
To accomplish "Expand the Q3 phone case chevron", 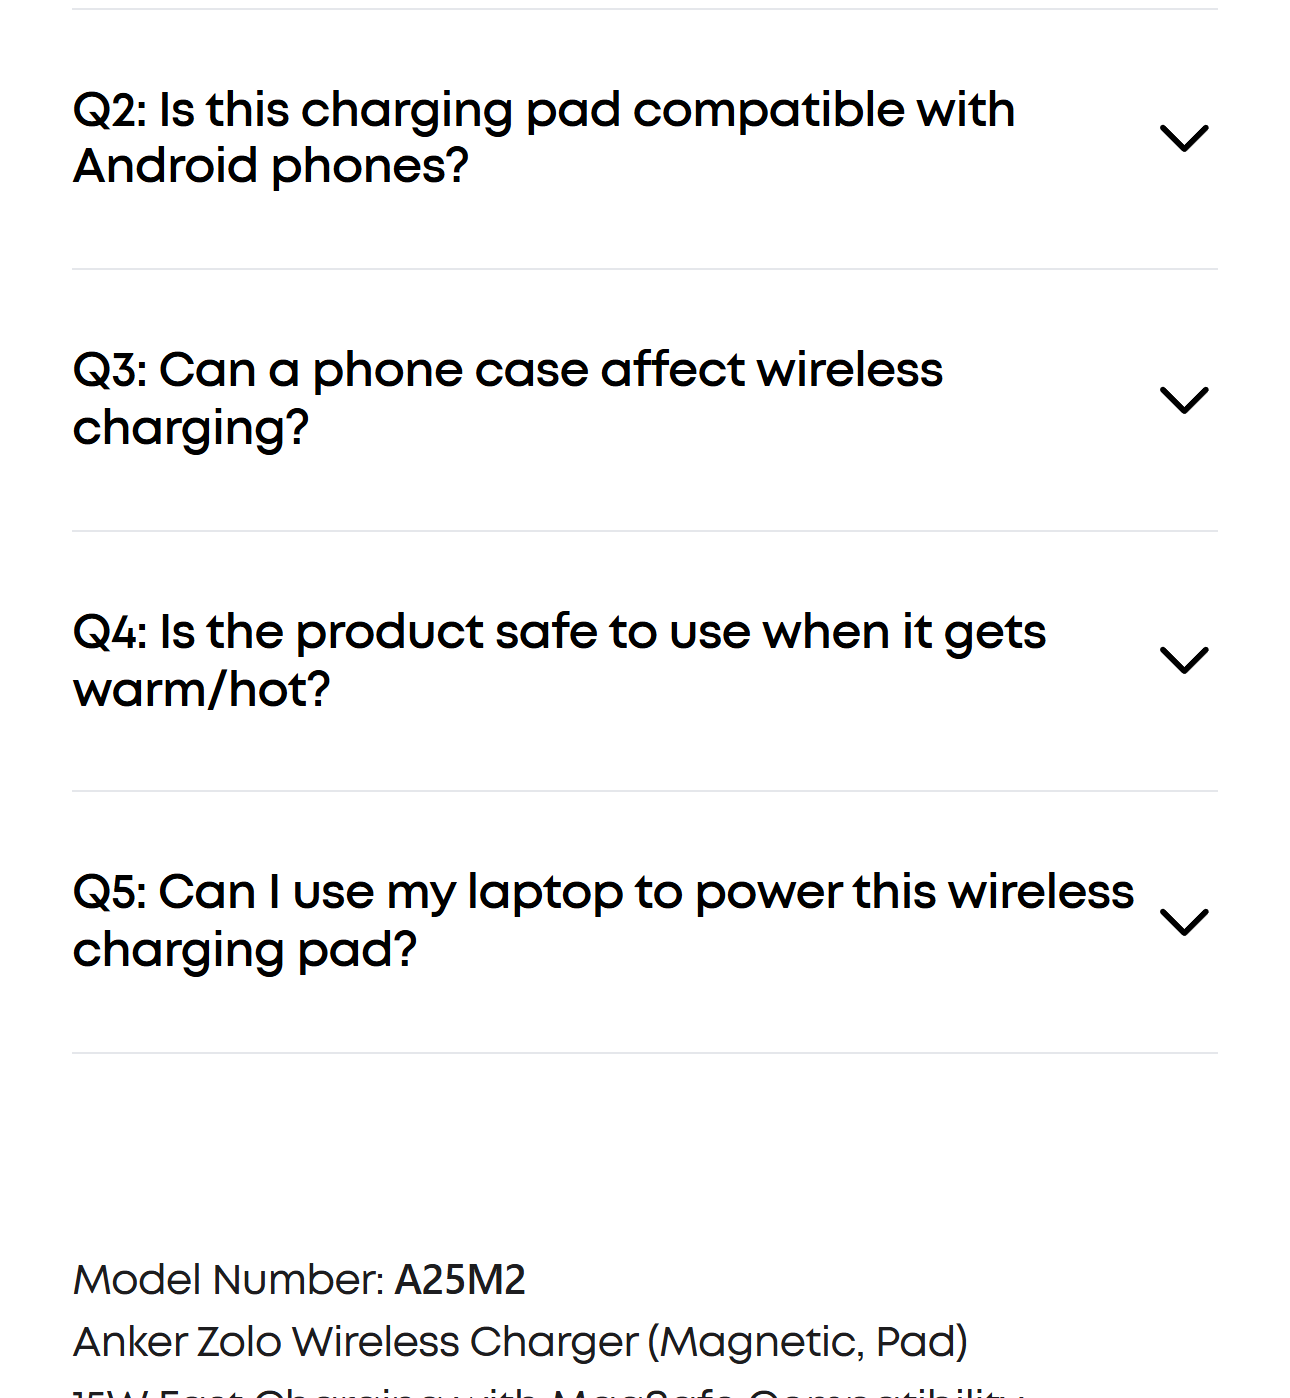I will (x=1184, y=400).
